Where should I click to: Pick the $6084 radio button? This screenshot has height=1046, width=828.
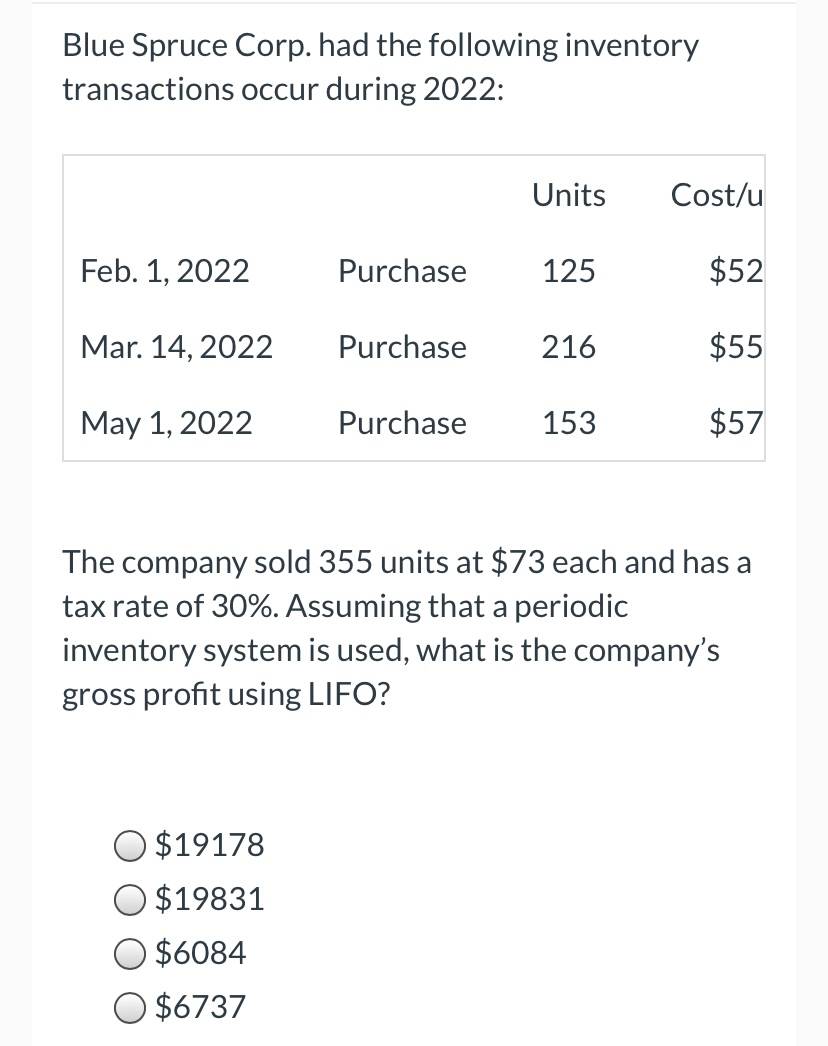tap(129, 954)
